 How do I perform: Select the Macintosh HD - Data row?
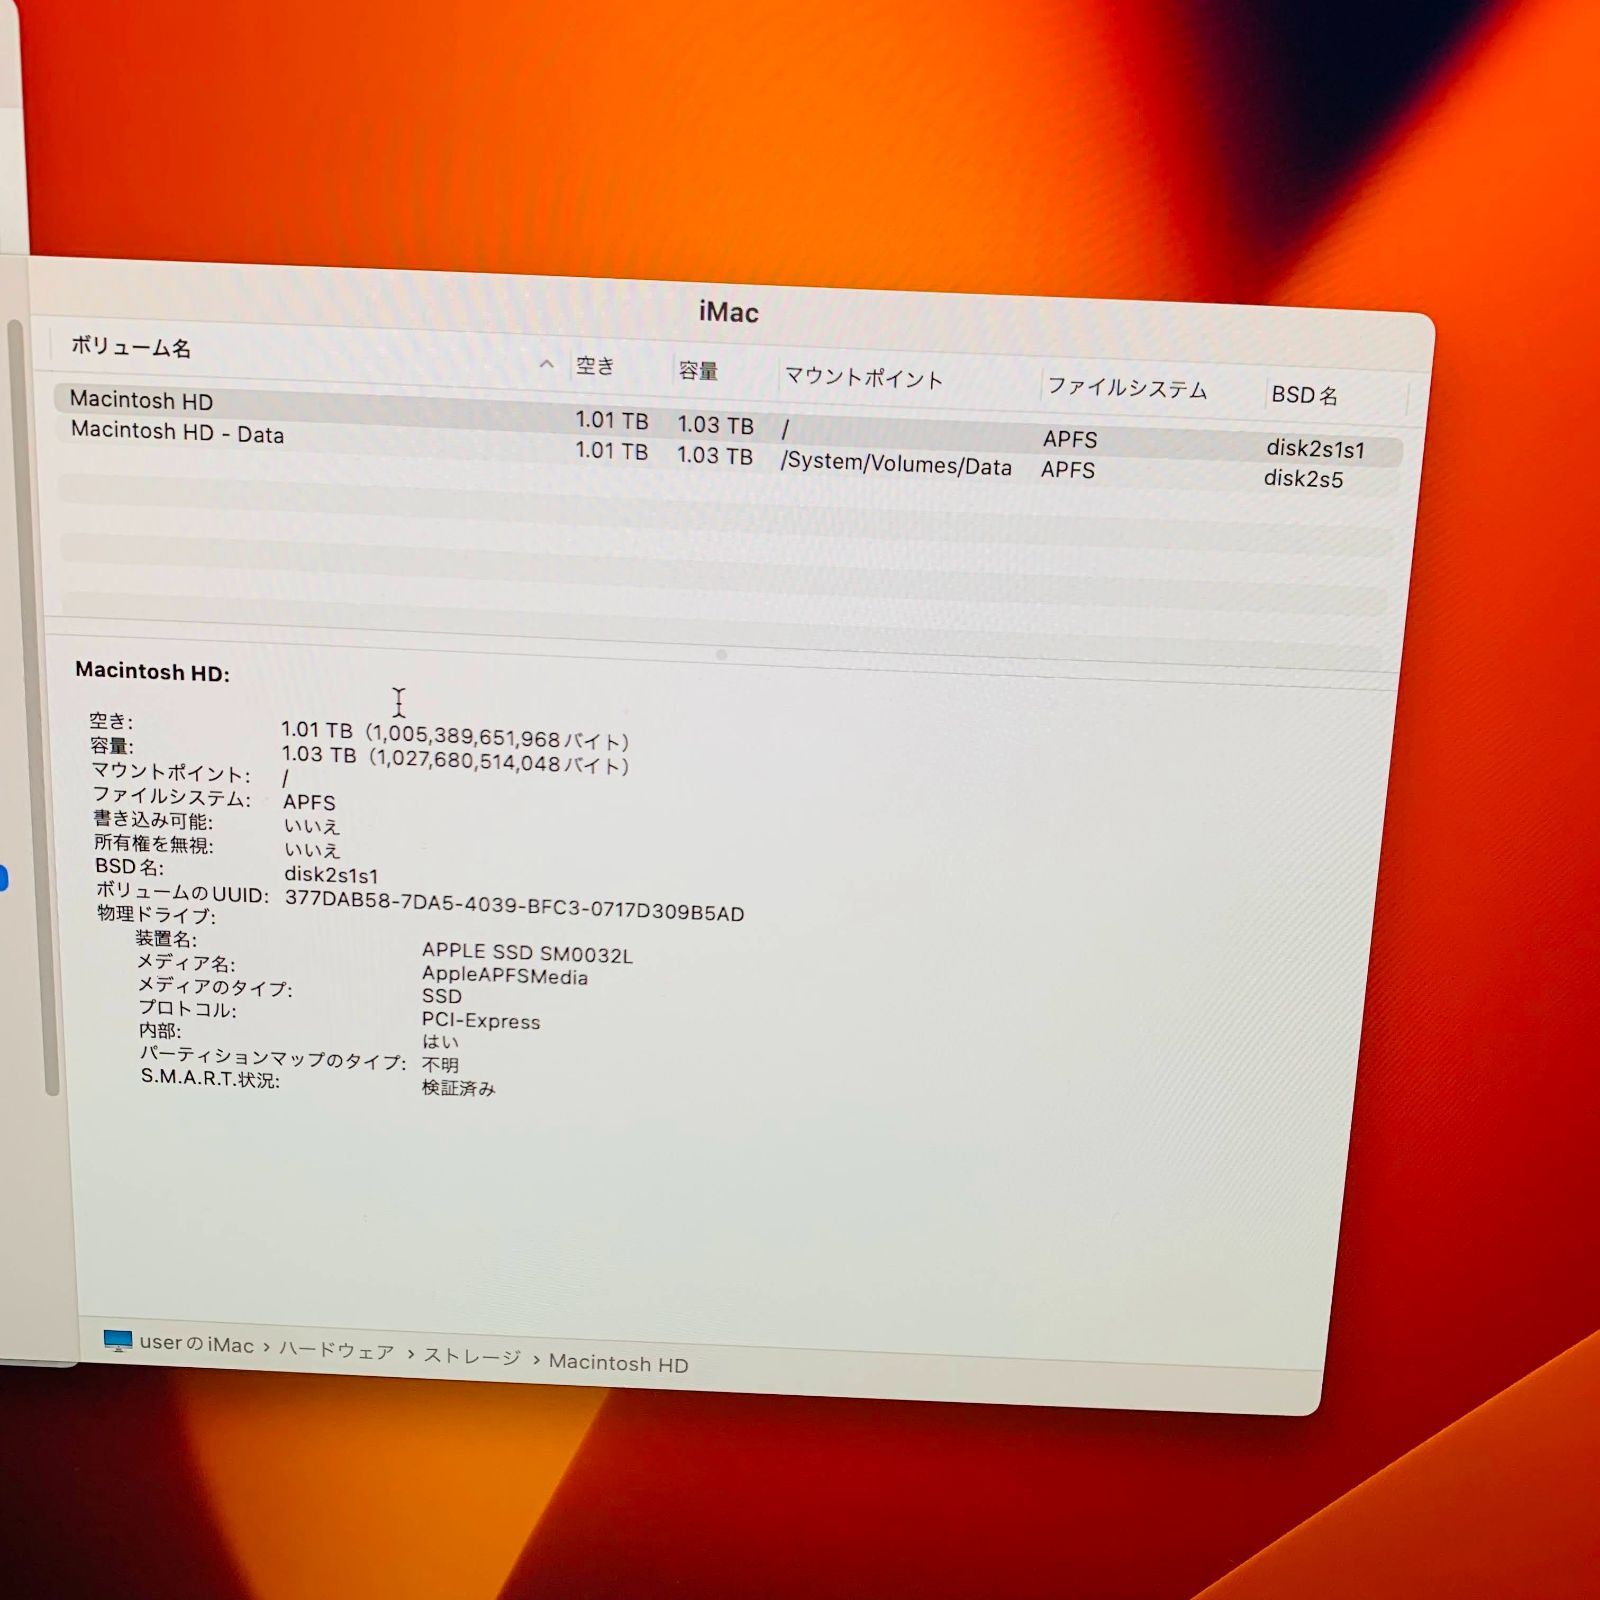pos(728,456)
